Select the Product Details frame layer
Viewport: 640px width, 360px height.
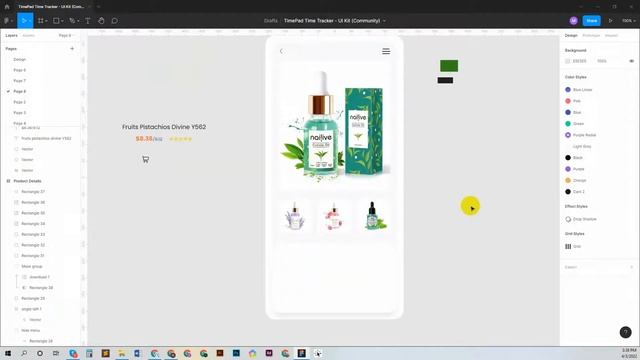tap(27, 181)
